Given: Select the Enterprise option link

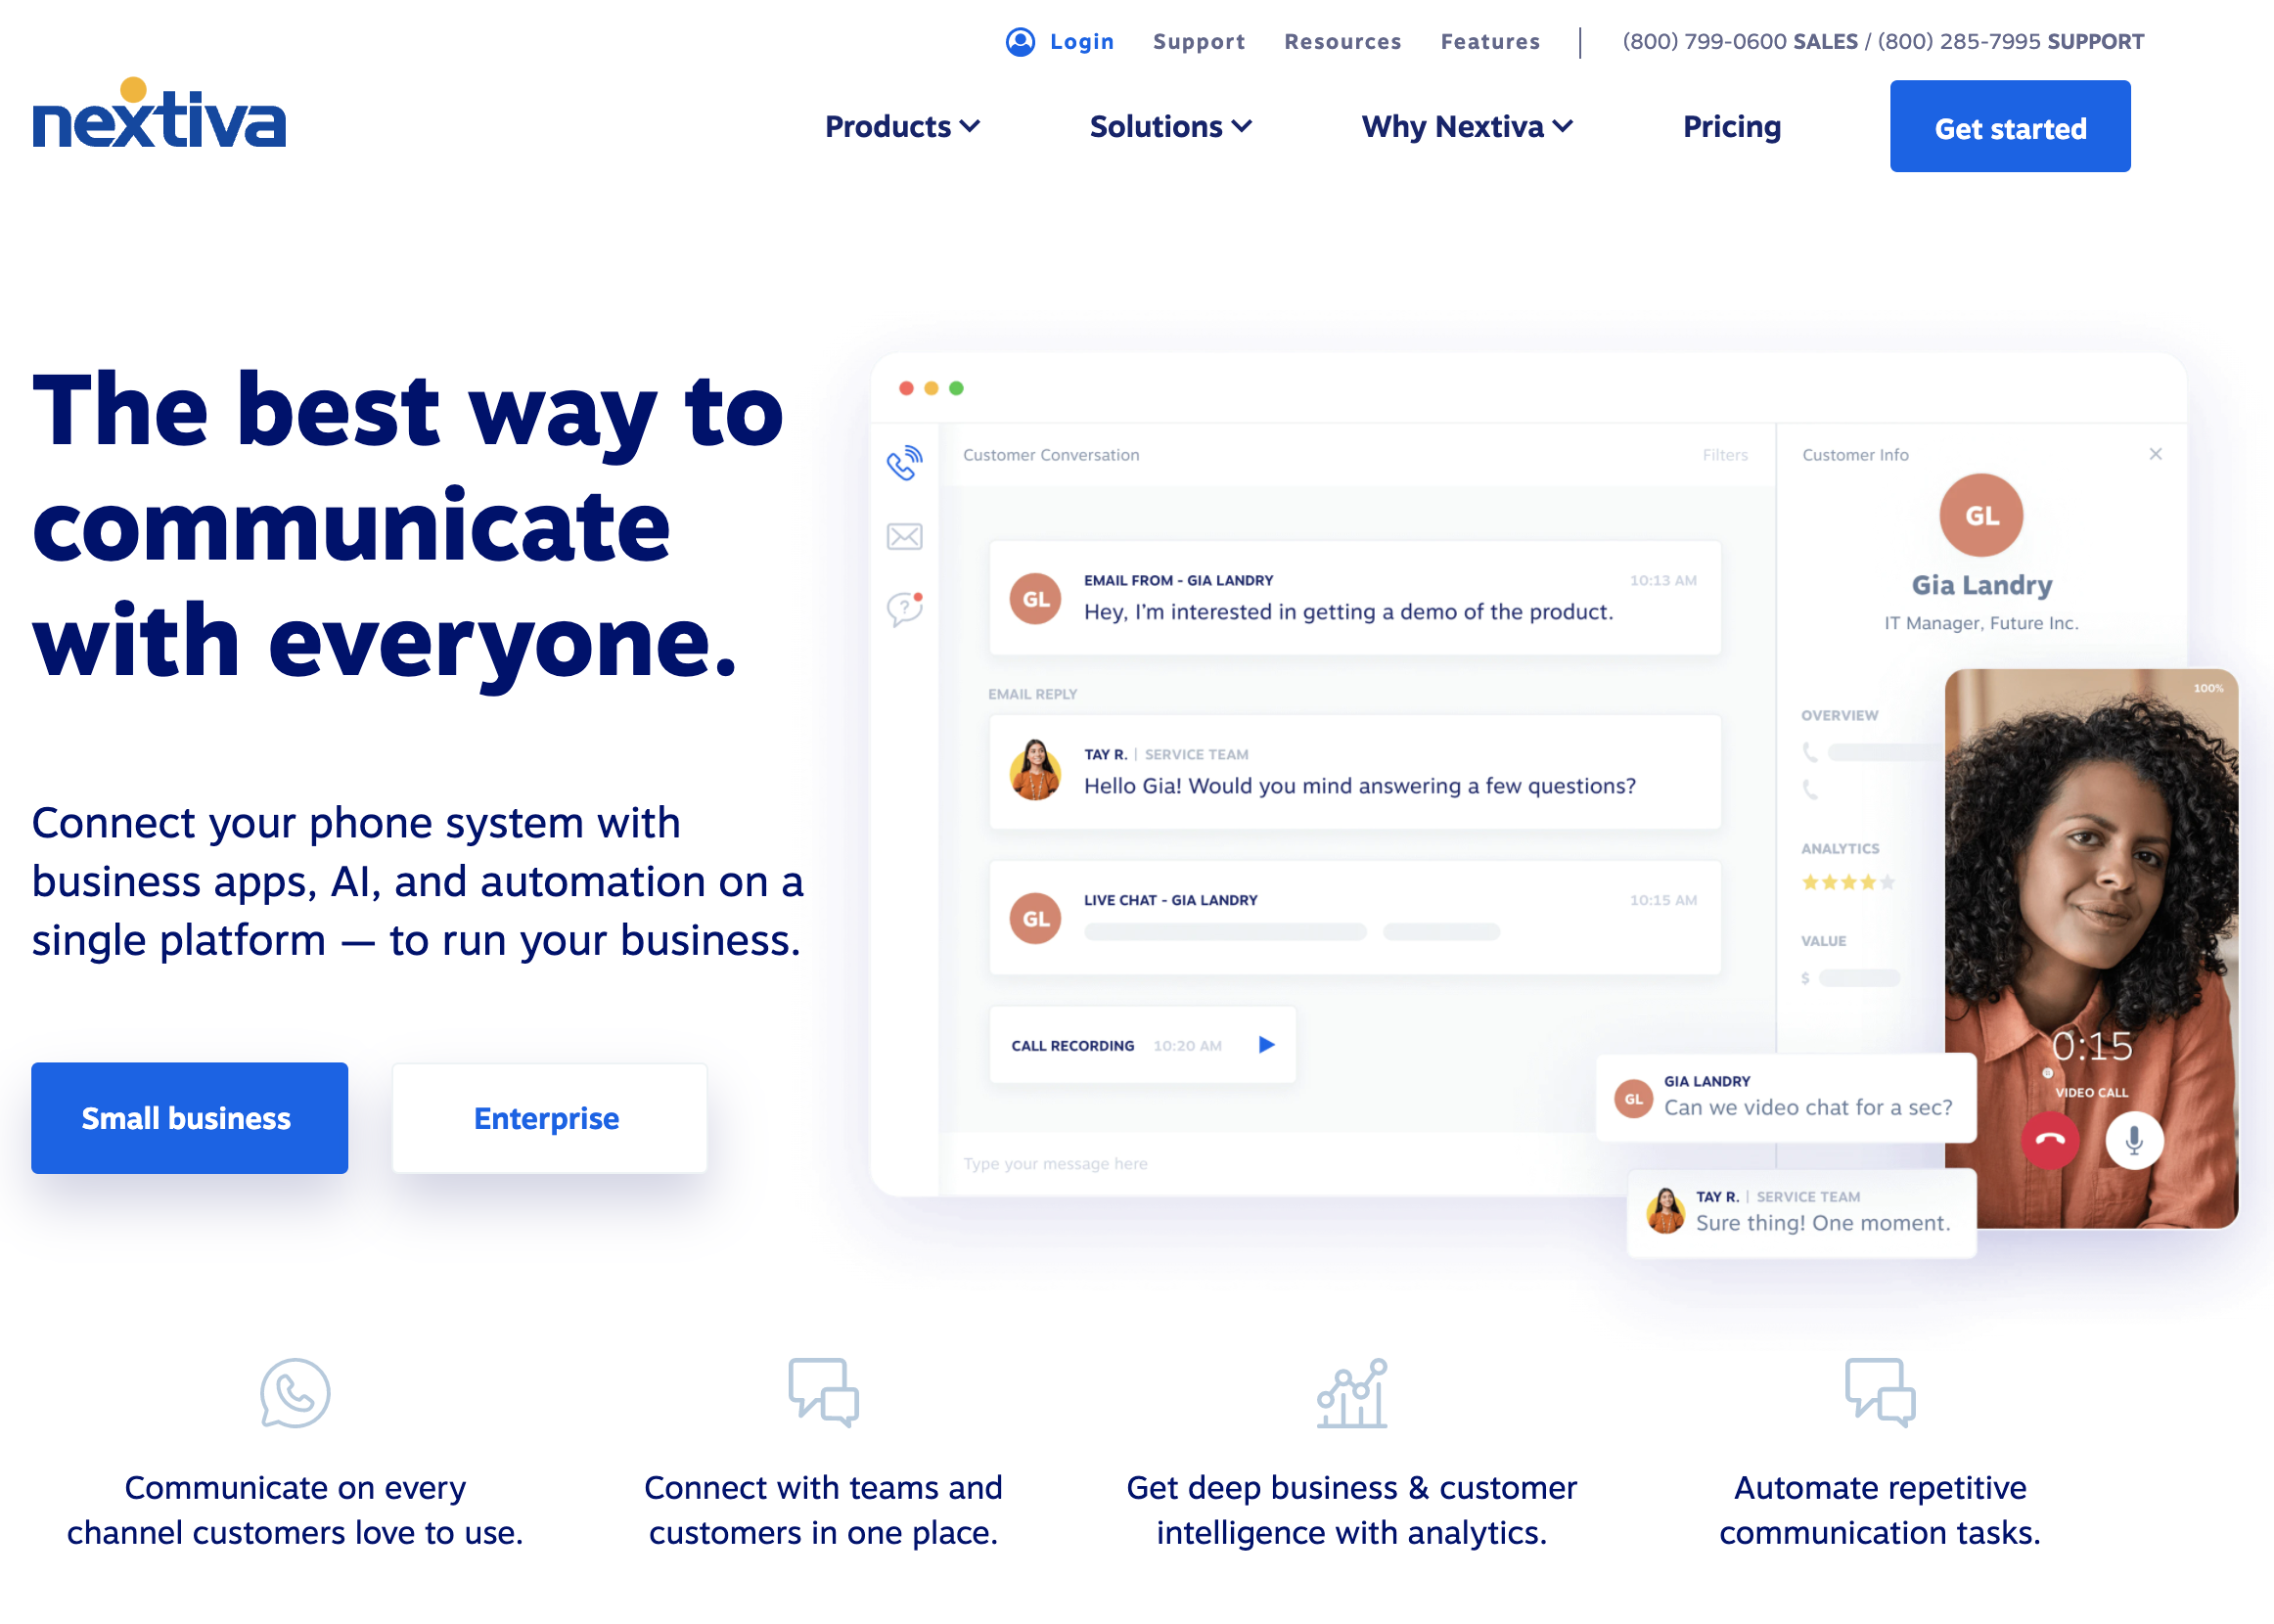Looking at the screenshot, I should 547,1118.
